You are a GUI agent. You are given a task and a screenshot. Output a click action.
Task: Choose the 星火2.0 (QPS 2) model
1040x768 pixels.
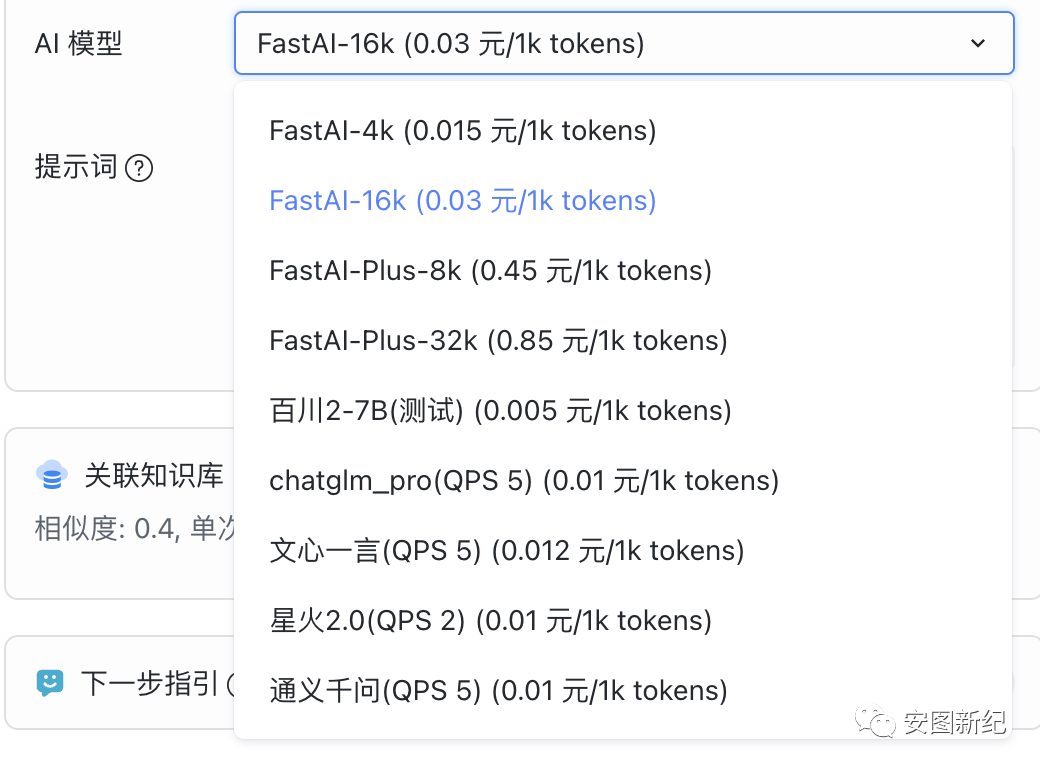pos(490,621)
